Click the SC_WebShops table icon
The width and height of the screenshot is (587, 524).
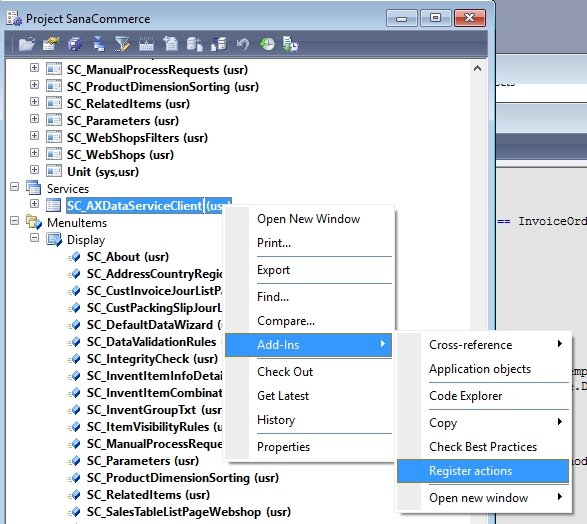(54, 154)
